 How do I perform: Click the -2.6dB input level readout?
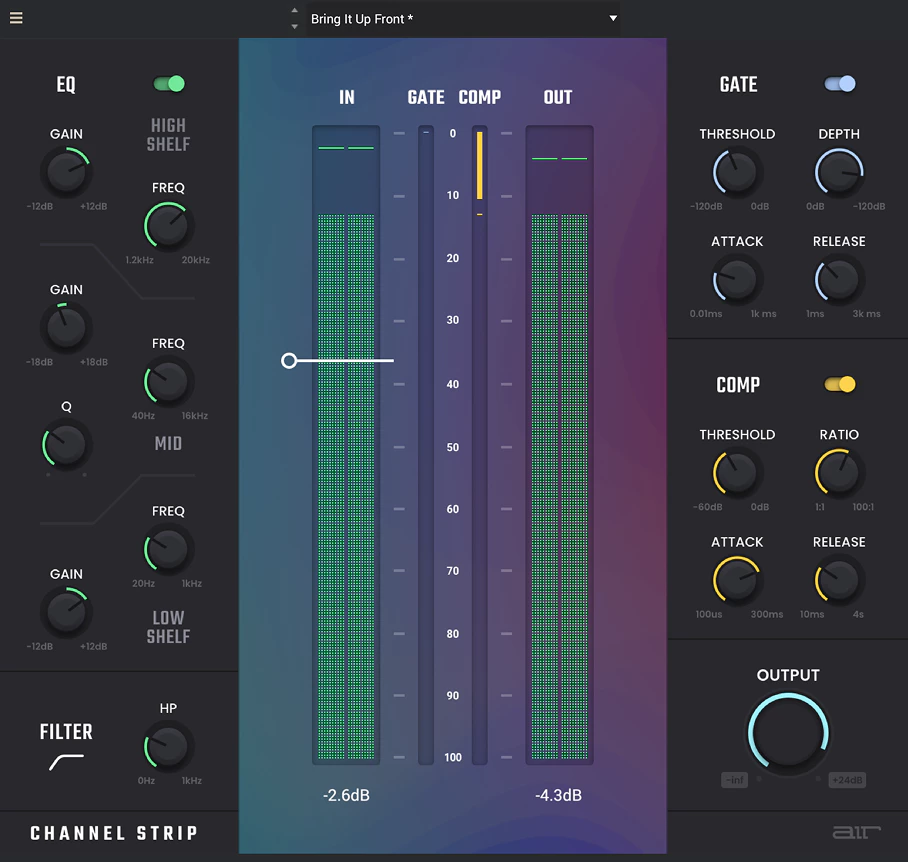346,795
